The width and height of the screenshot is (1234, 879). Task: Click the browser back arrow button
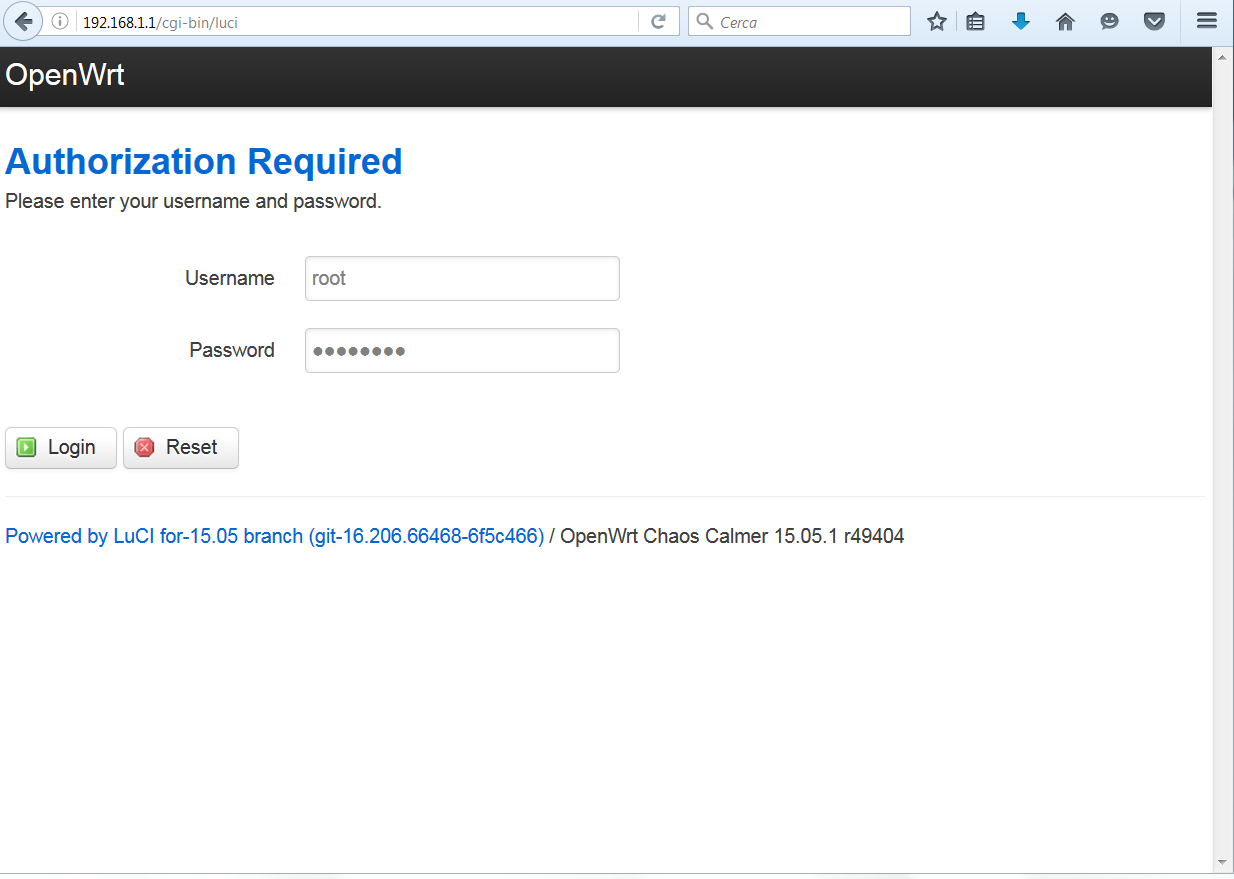pyautogui.click(x=23, y=22)
